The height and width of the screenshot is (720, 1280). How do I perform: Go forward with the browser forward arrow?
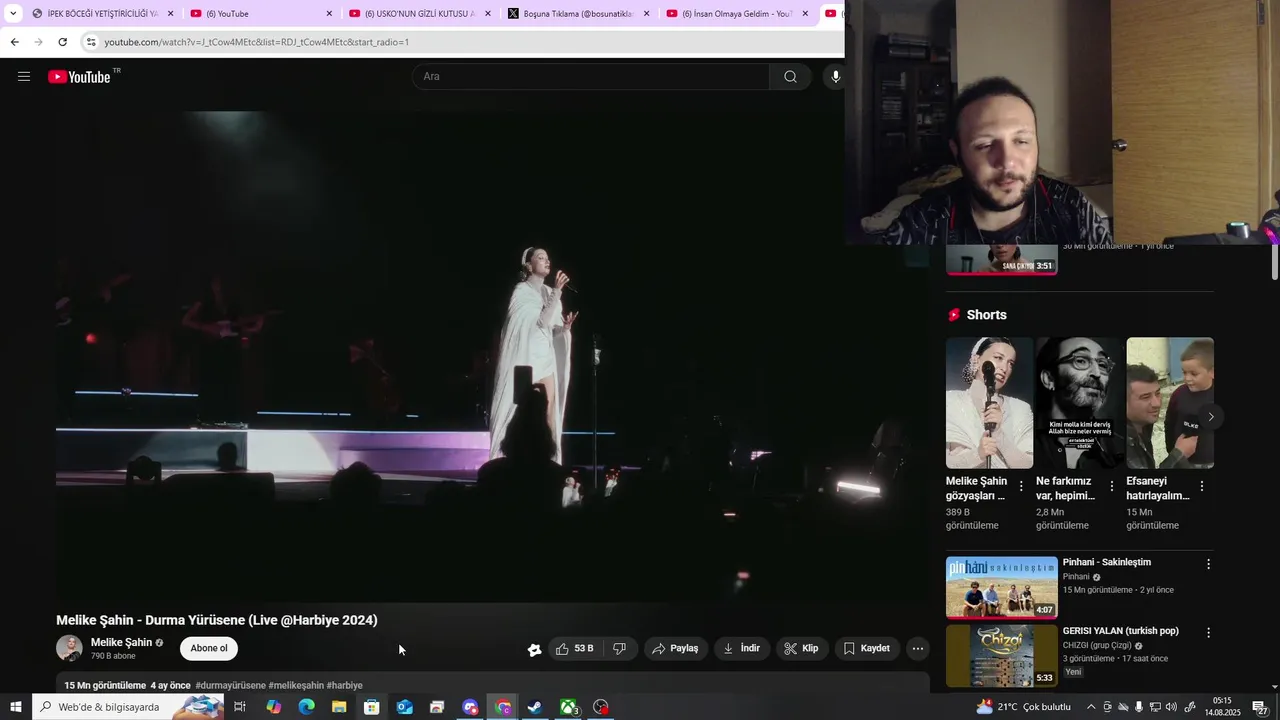pos(38,42)
